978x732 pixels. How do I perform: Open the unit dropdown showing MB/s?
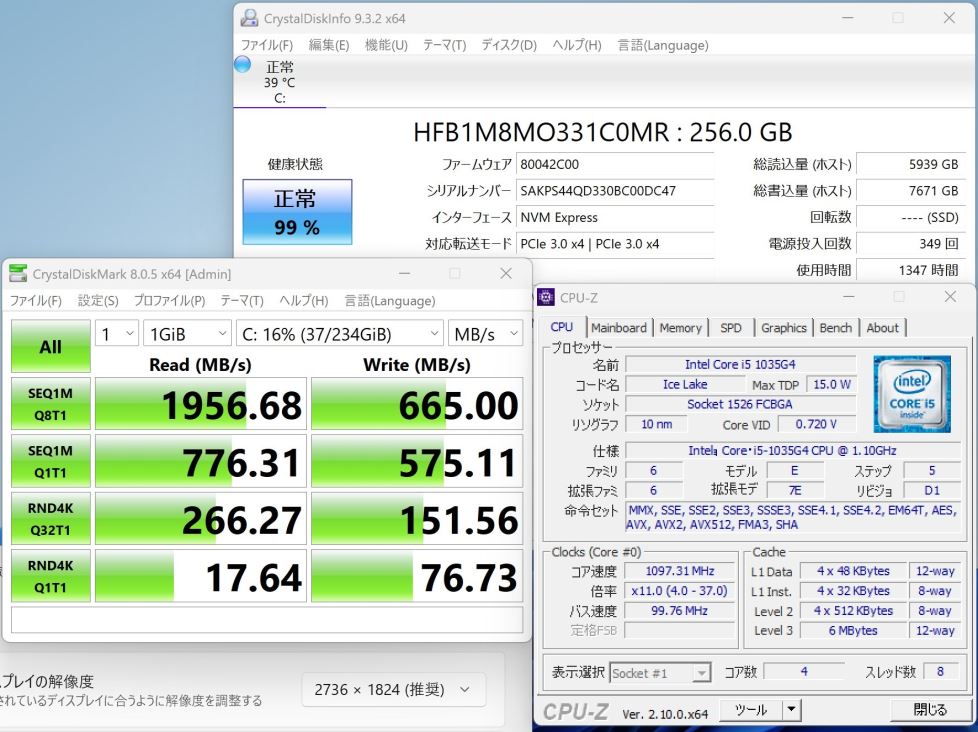485,334
